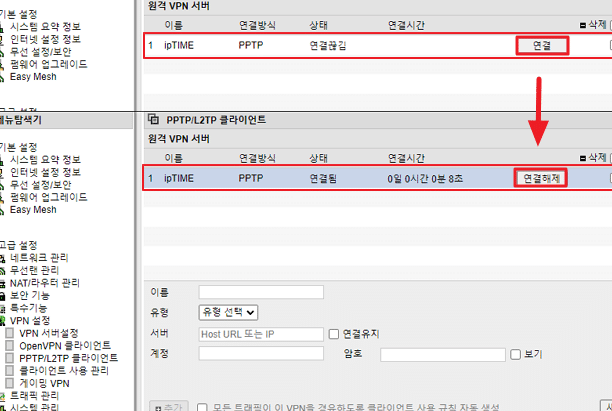Expand 트래픽 관리 menu group

[34, 396]
